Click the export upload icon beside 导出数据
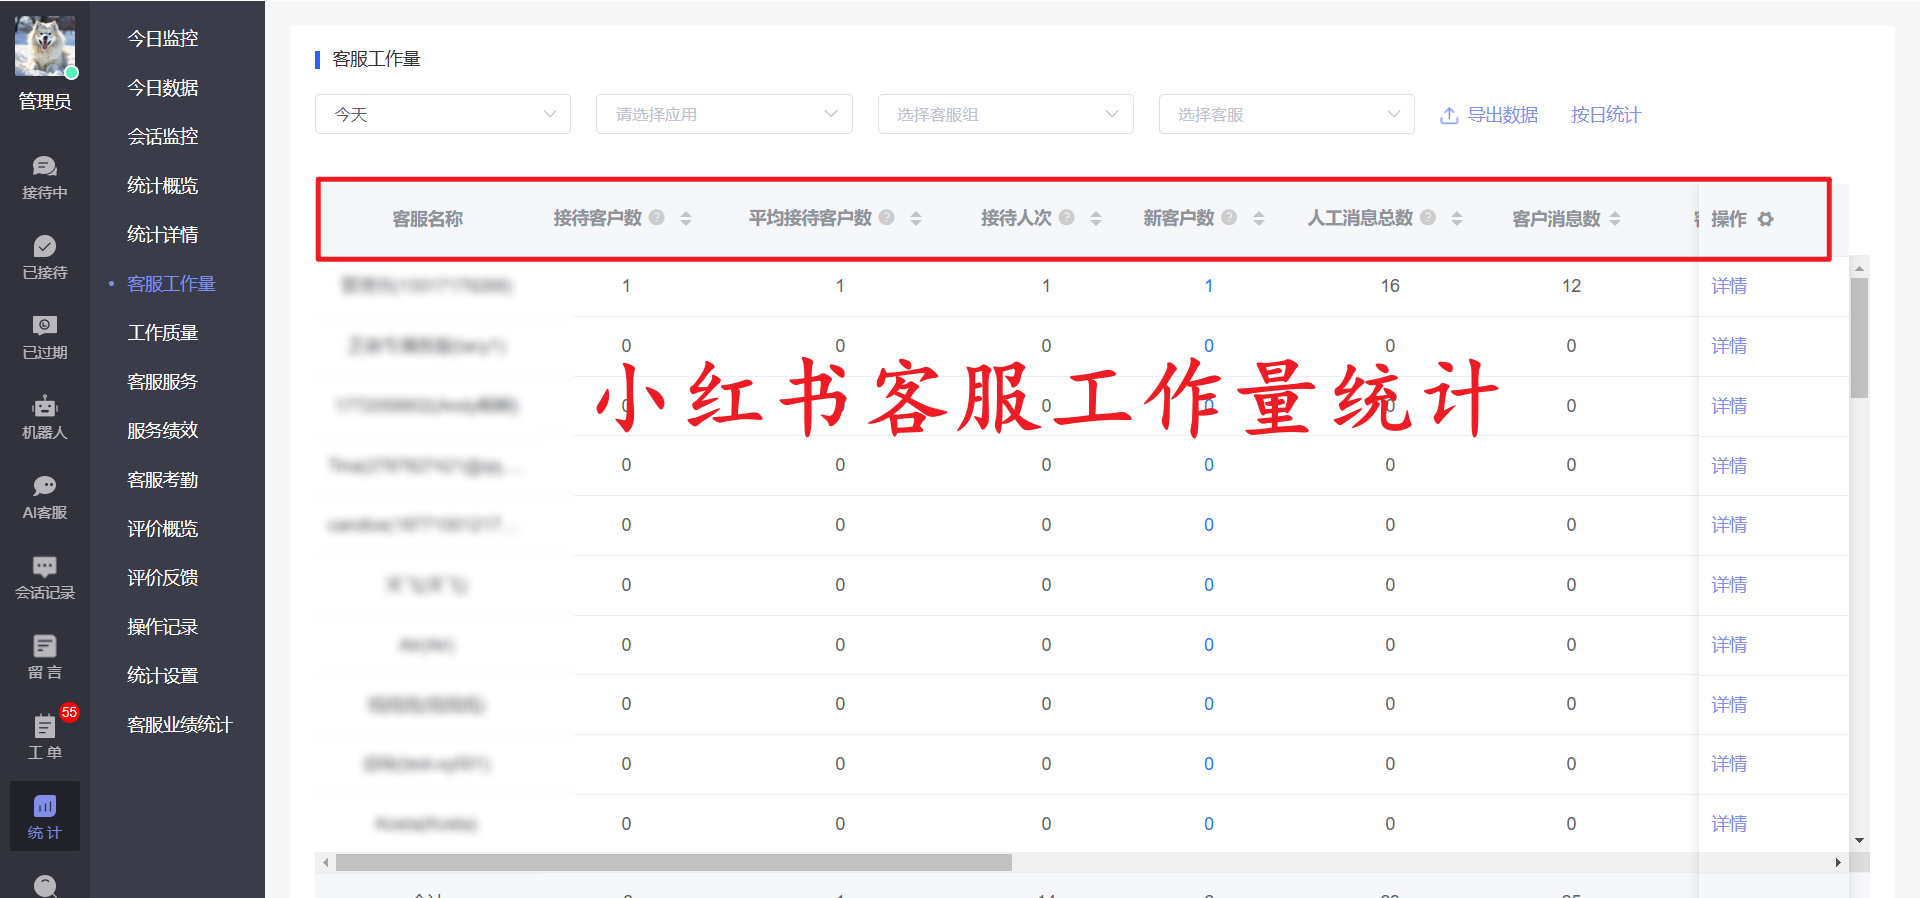This screenshot has height=898, width=1920. pyautogui.click(x=1449, y=115)
